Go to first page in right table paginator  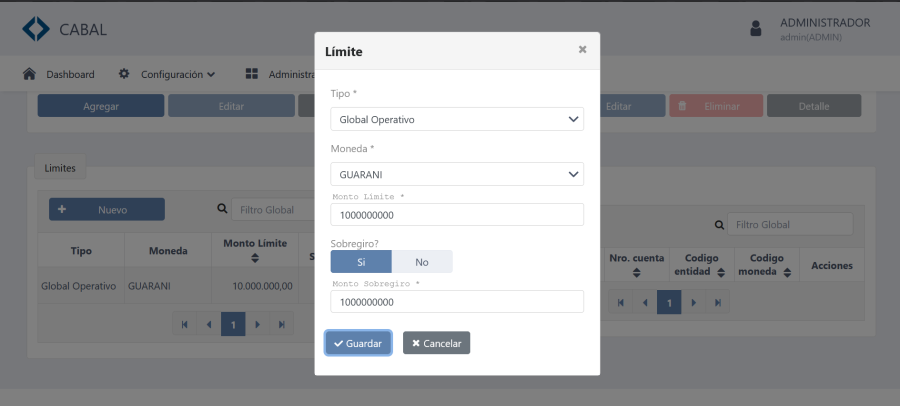(x=620, y=302)
